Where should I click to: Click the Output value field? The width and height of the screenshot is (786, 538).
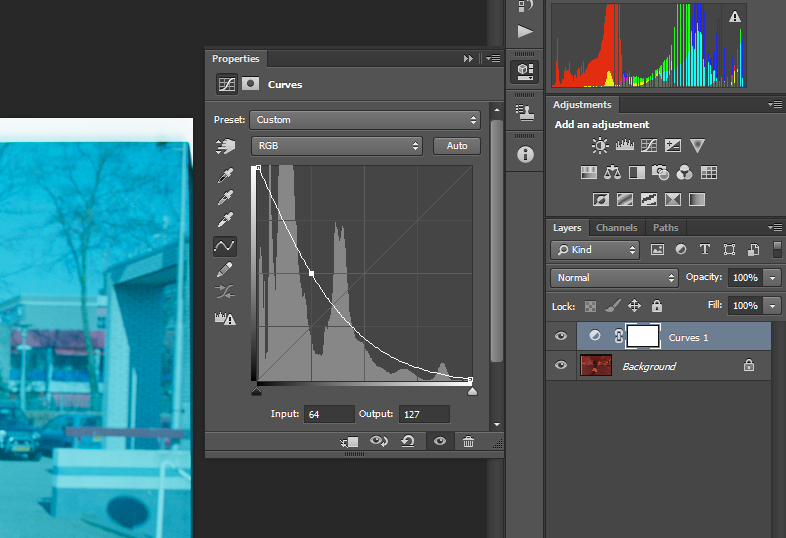(424, 414)
